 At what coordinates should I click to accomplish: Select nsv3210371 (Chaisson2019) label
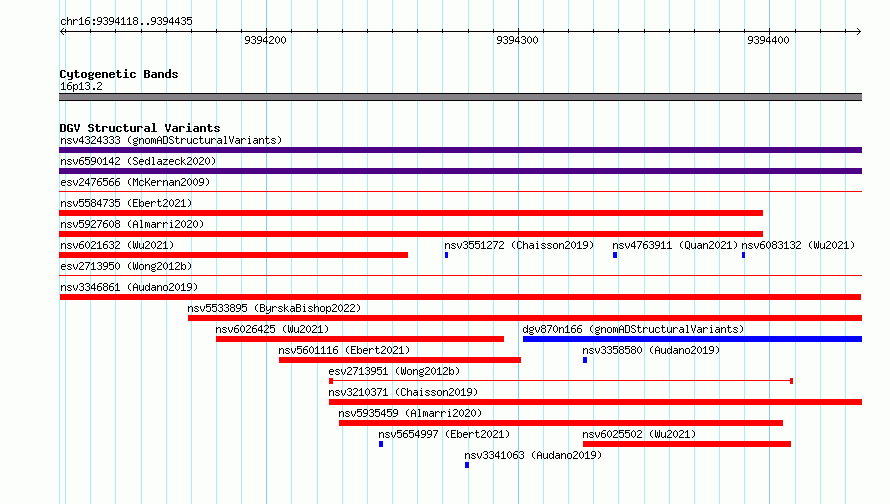point(403,392)
